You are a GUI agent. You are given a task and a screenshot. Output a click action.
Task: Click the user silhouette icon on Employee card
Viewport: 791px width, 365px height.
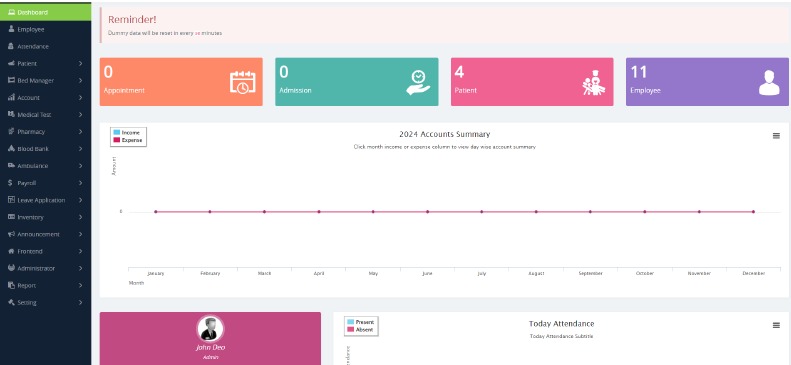point(769,82)
